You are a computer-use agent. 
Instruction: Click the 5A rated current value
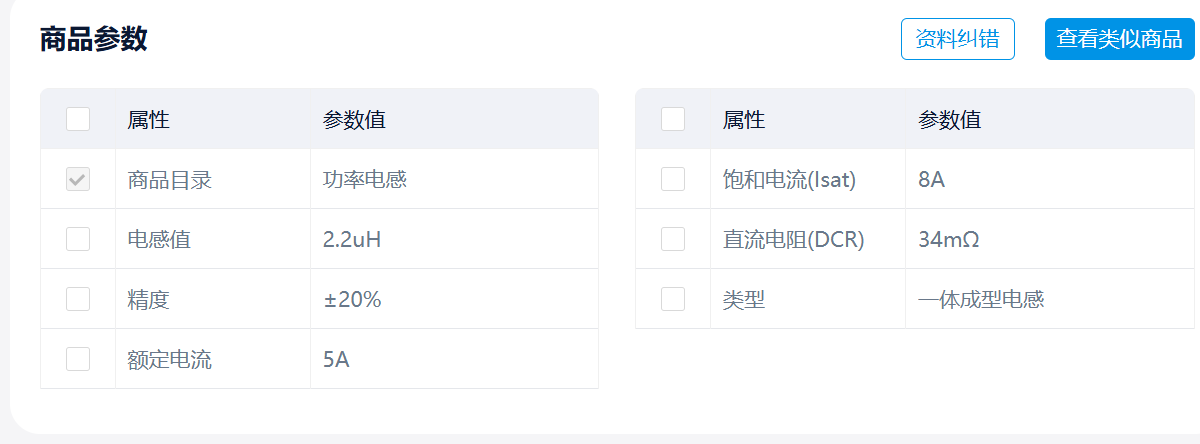336,360
